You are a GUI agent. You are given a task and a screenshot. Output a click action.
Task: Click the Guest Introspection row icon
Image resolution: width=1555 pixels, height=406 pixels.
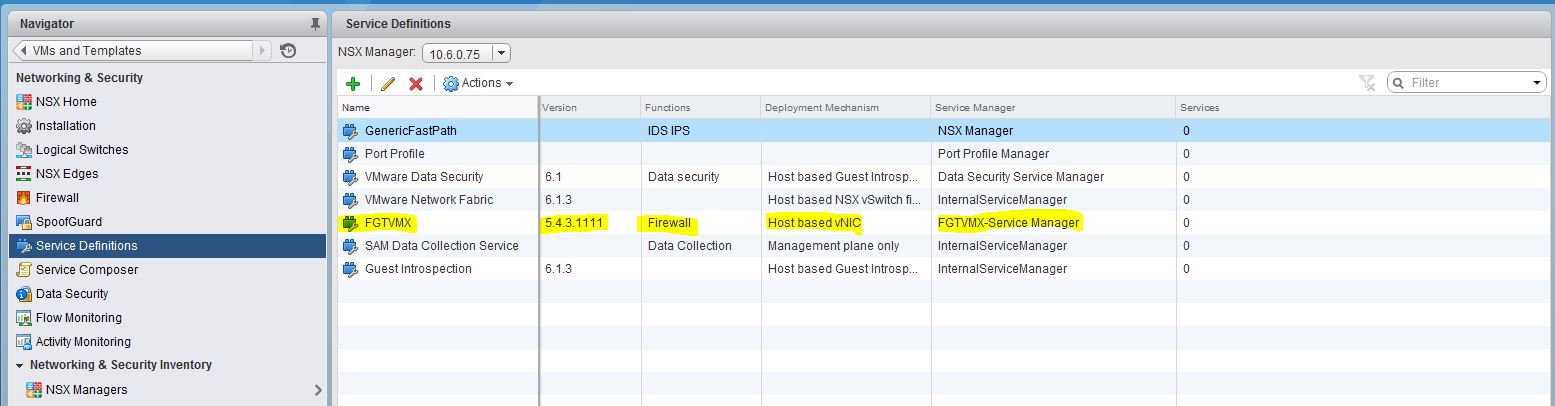point(350,269)
